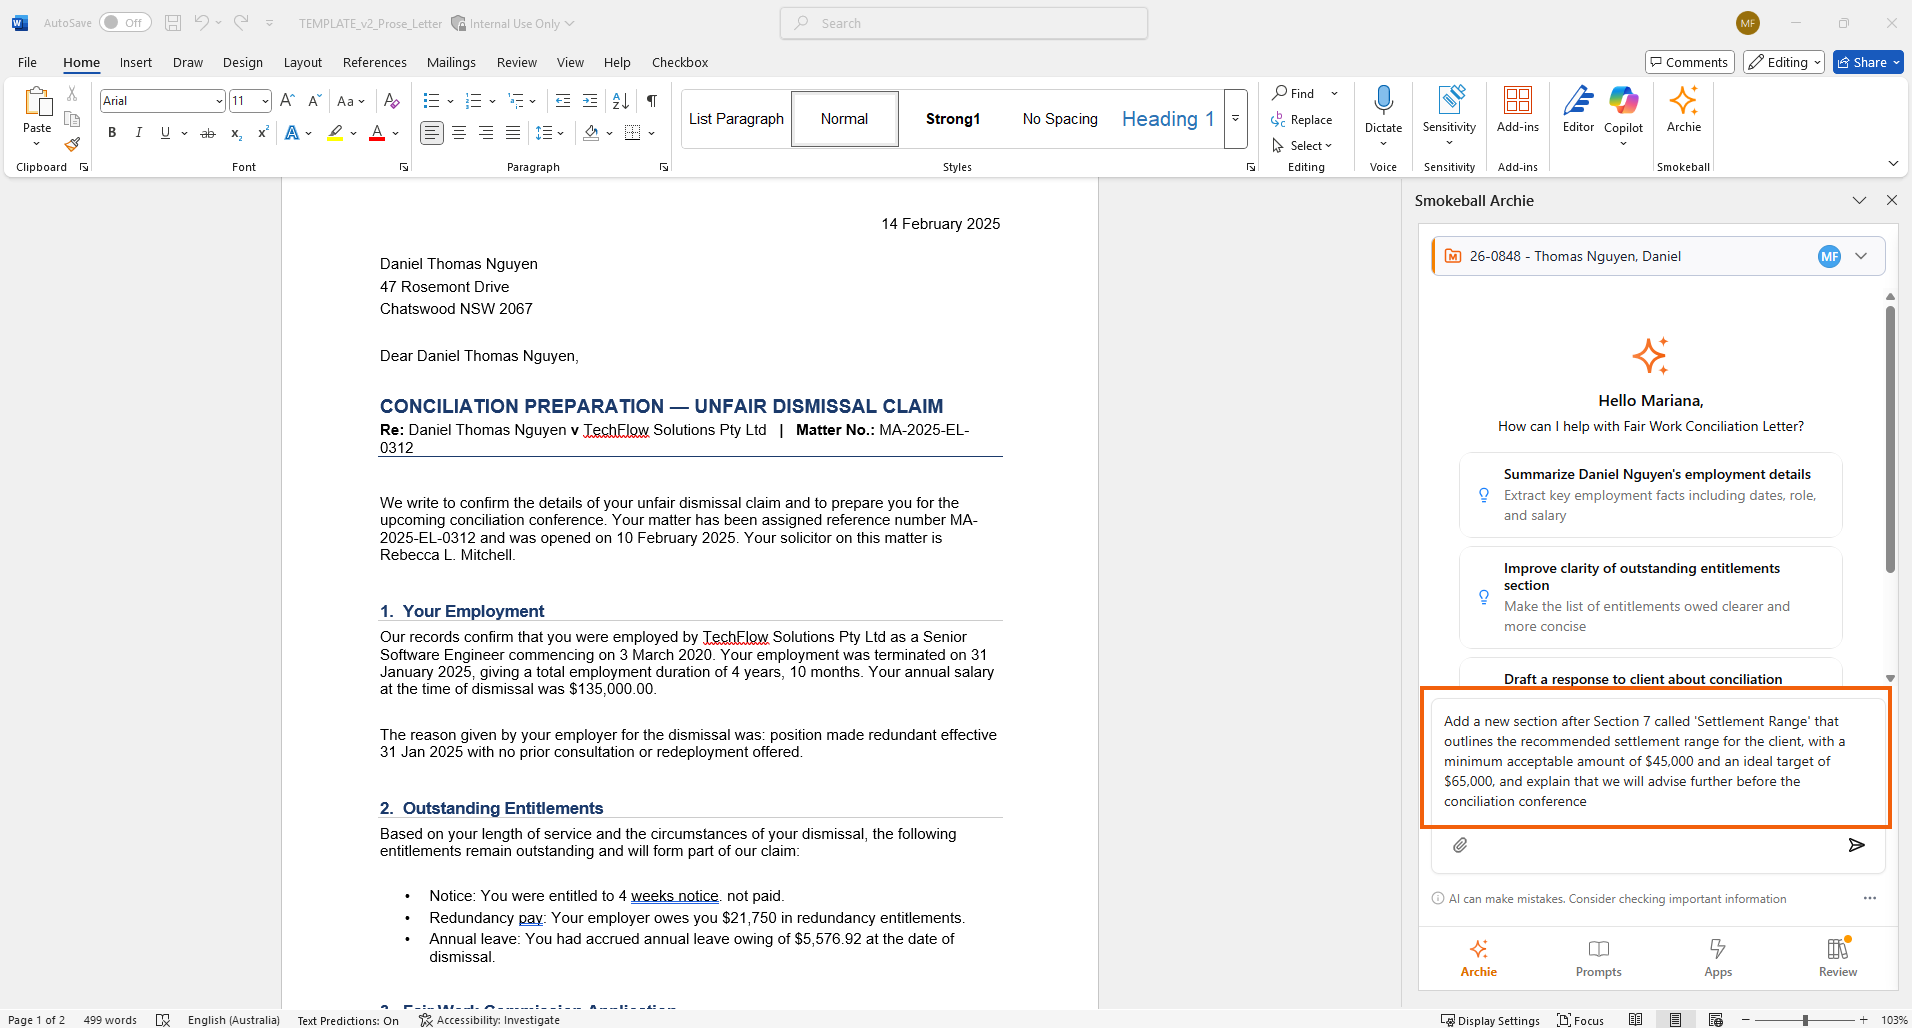Click the Format Painter brush icon
The image size is (1912, 1028).
pos(72,145)
